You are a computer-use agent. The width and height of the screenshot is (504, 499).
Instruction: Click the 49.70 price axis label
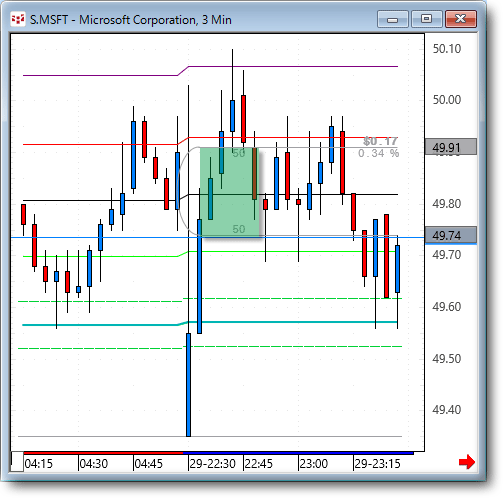[447, 255]
